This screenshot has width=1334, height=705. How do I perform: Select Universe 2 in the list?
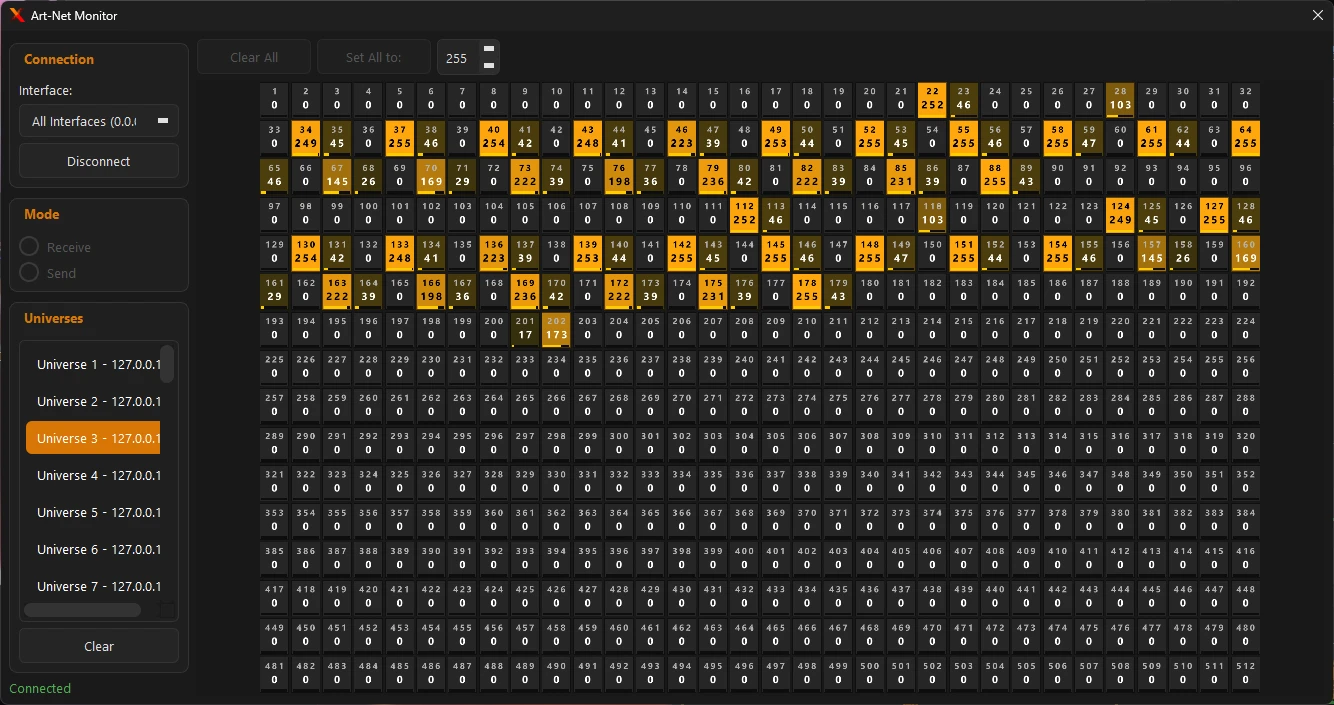[93, 402]
